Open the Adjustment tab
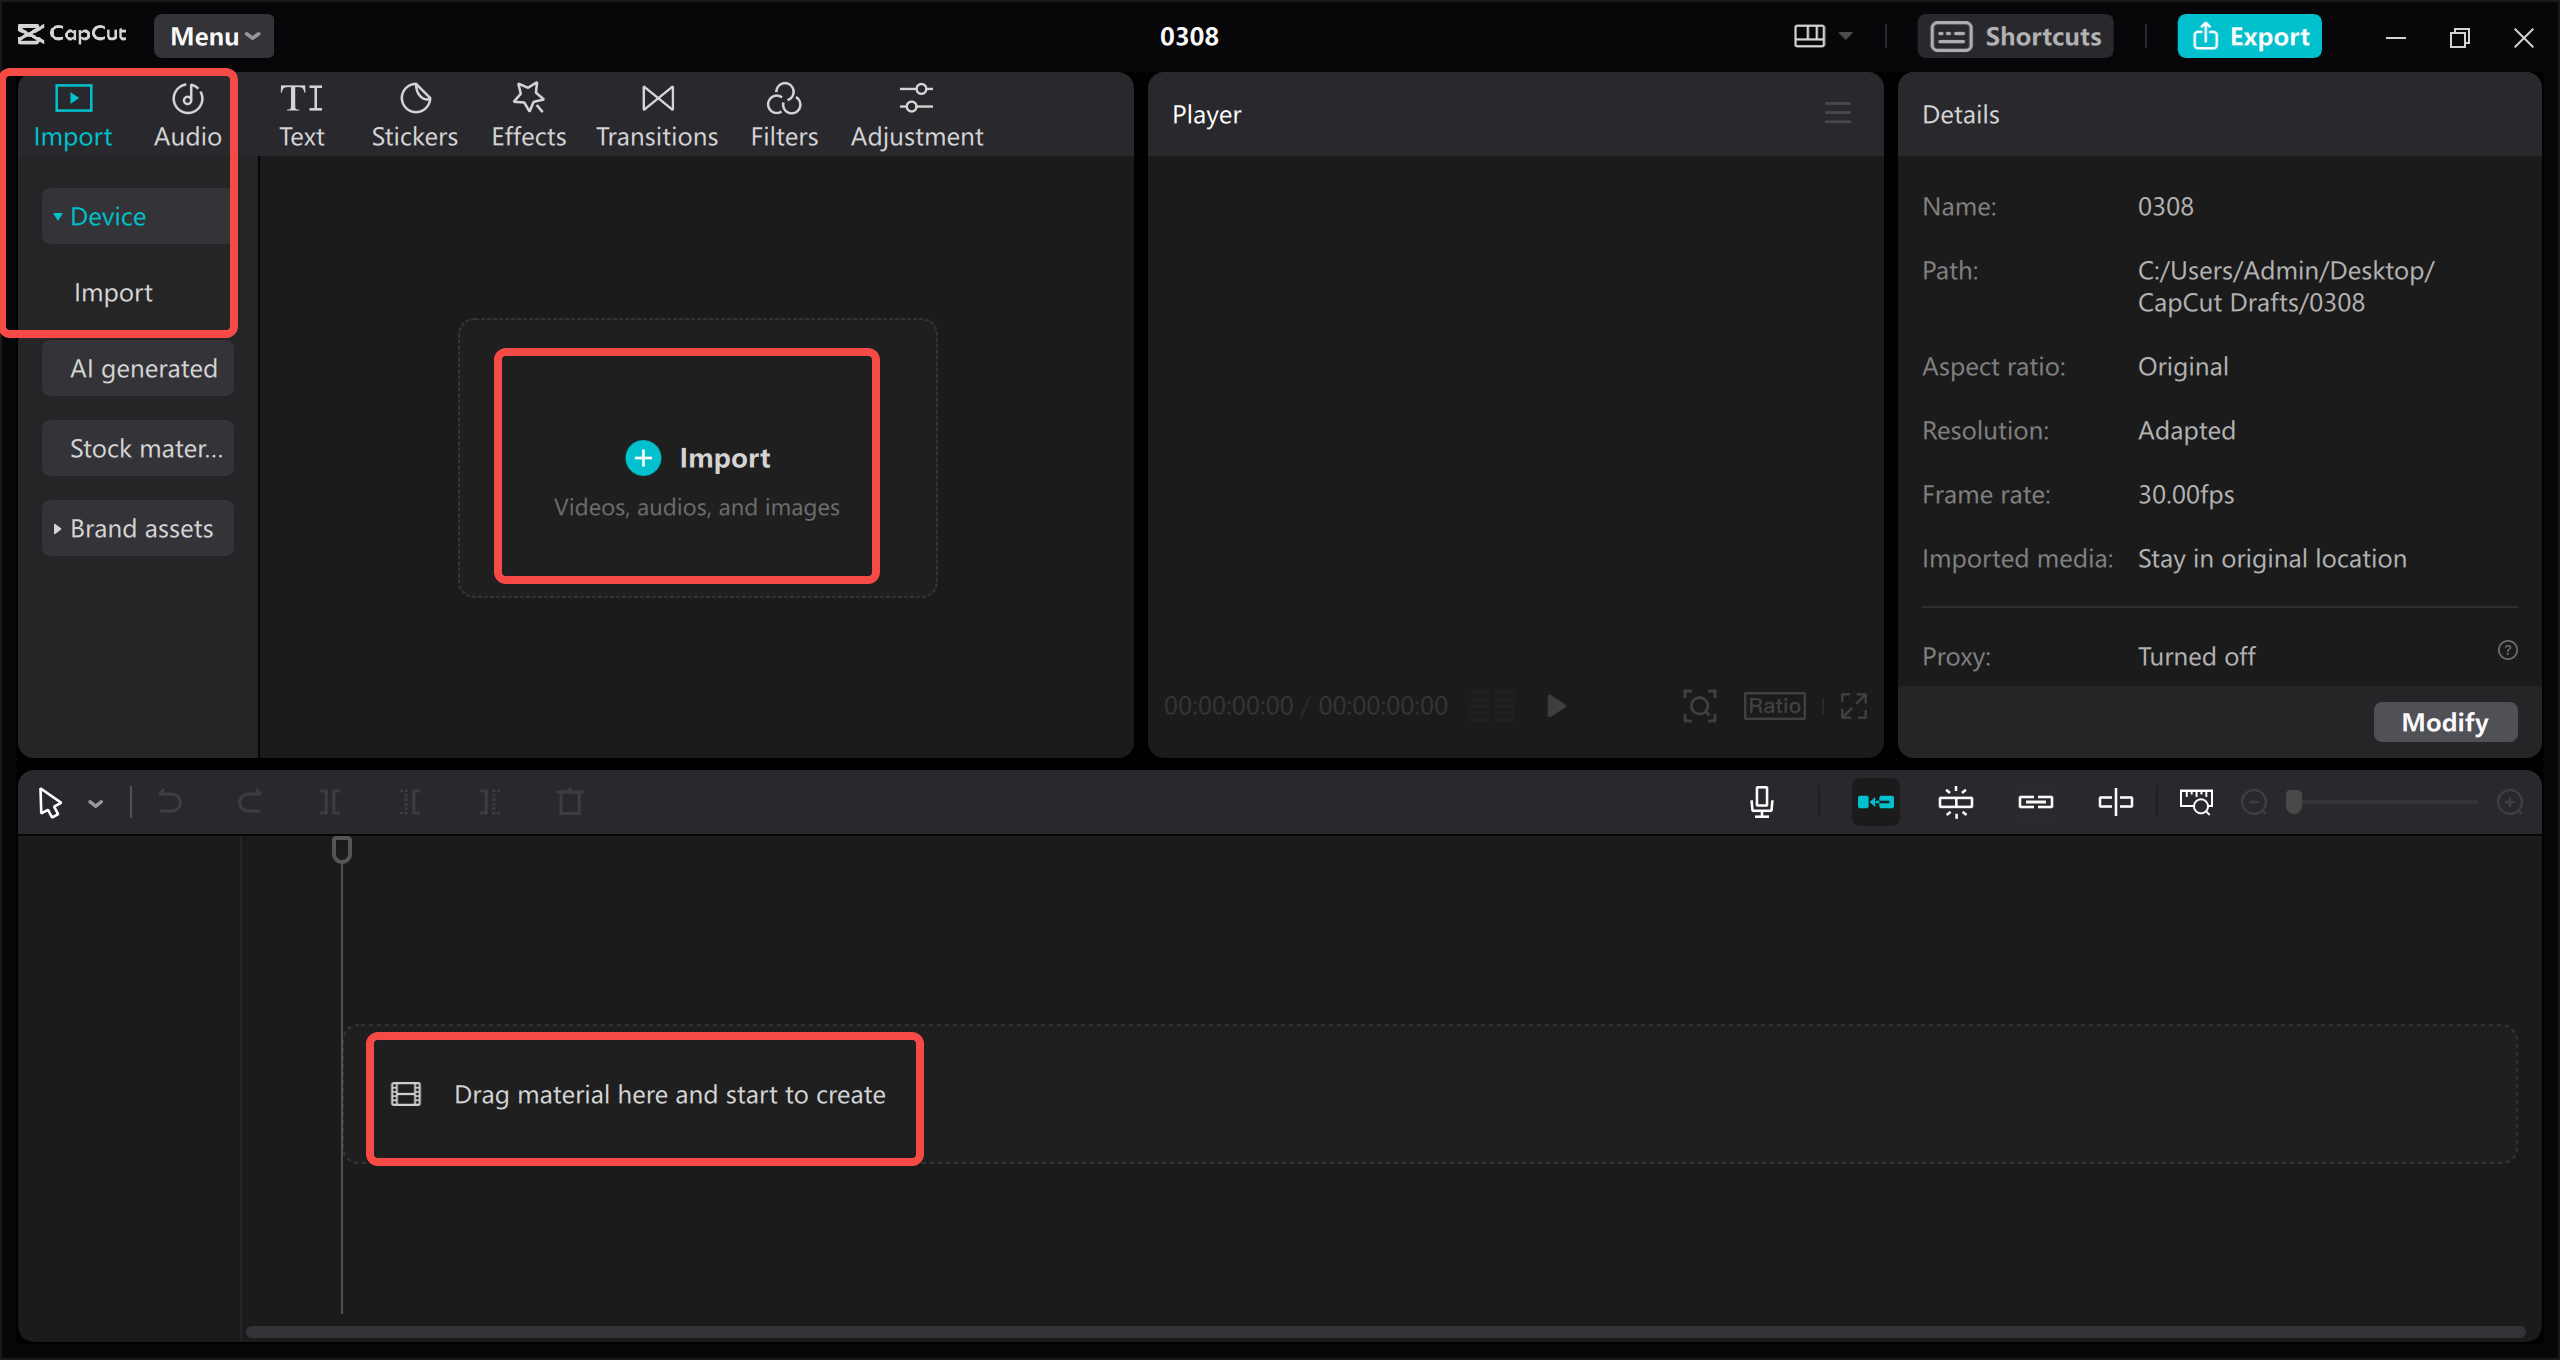2560x1360 pixels. point(916,115)
